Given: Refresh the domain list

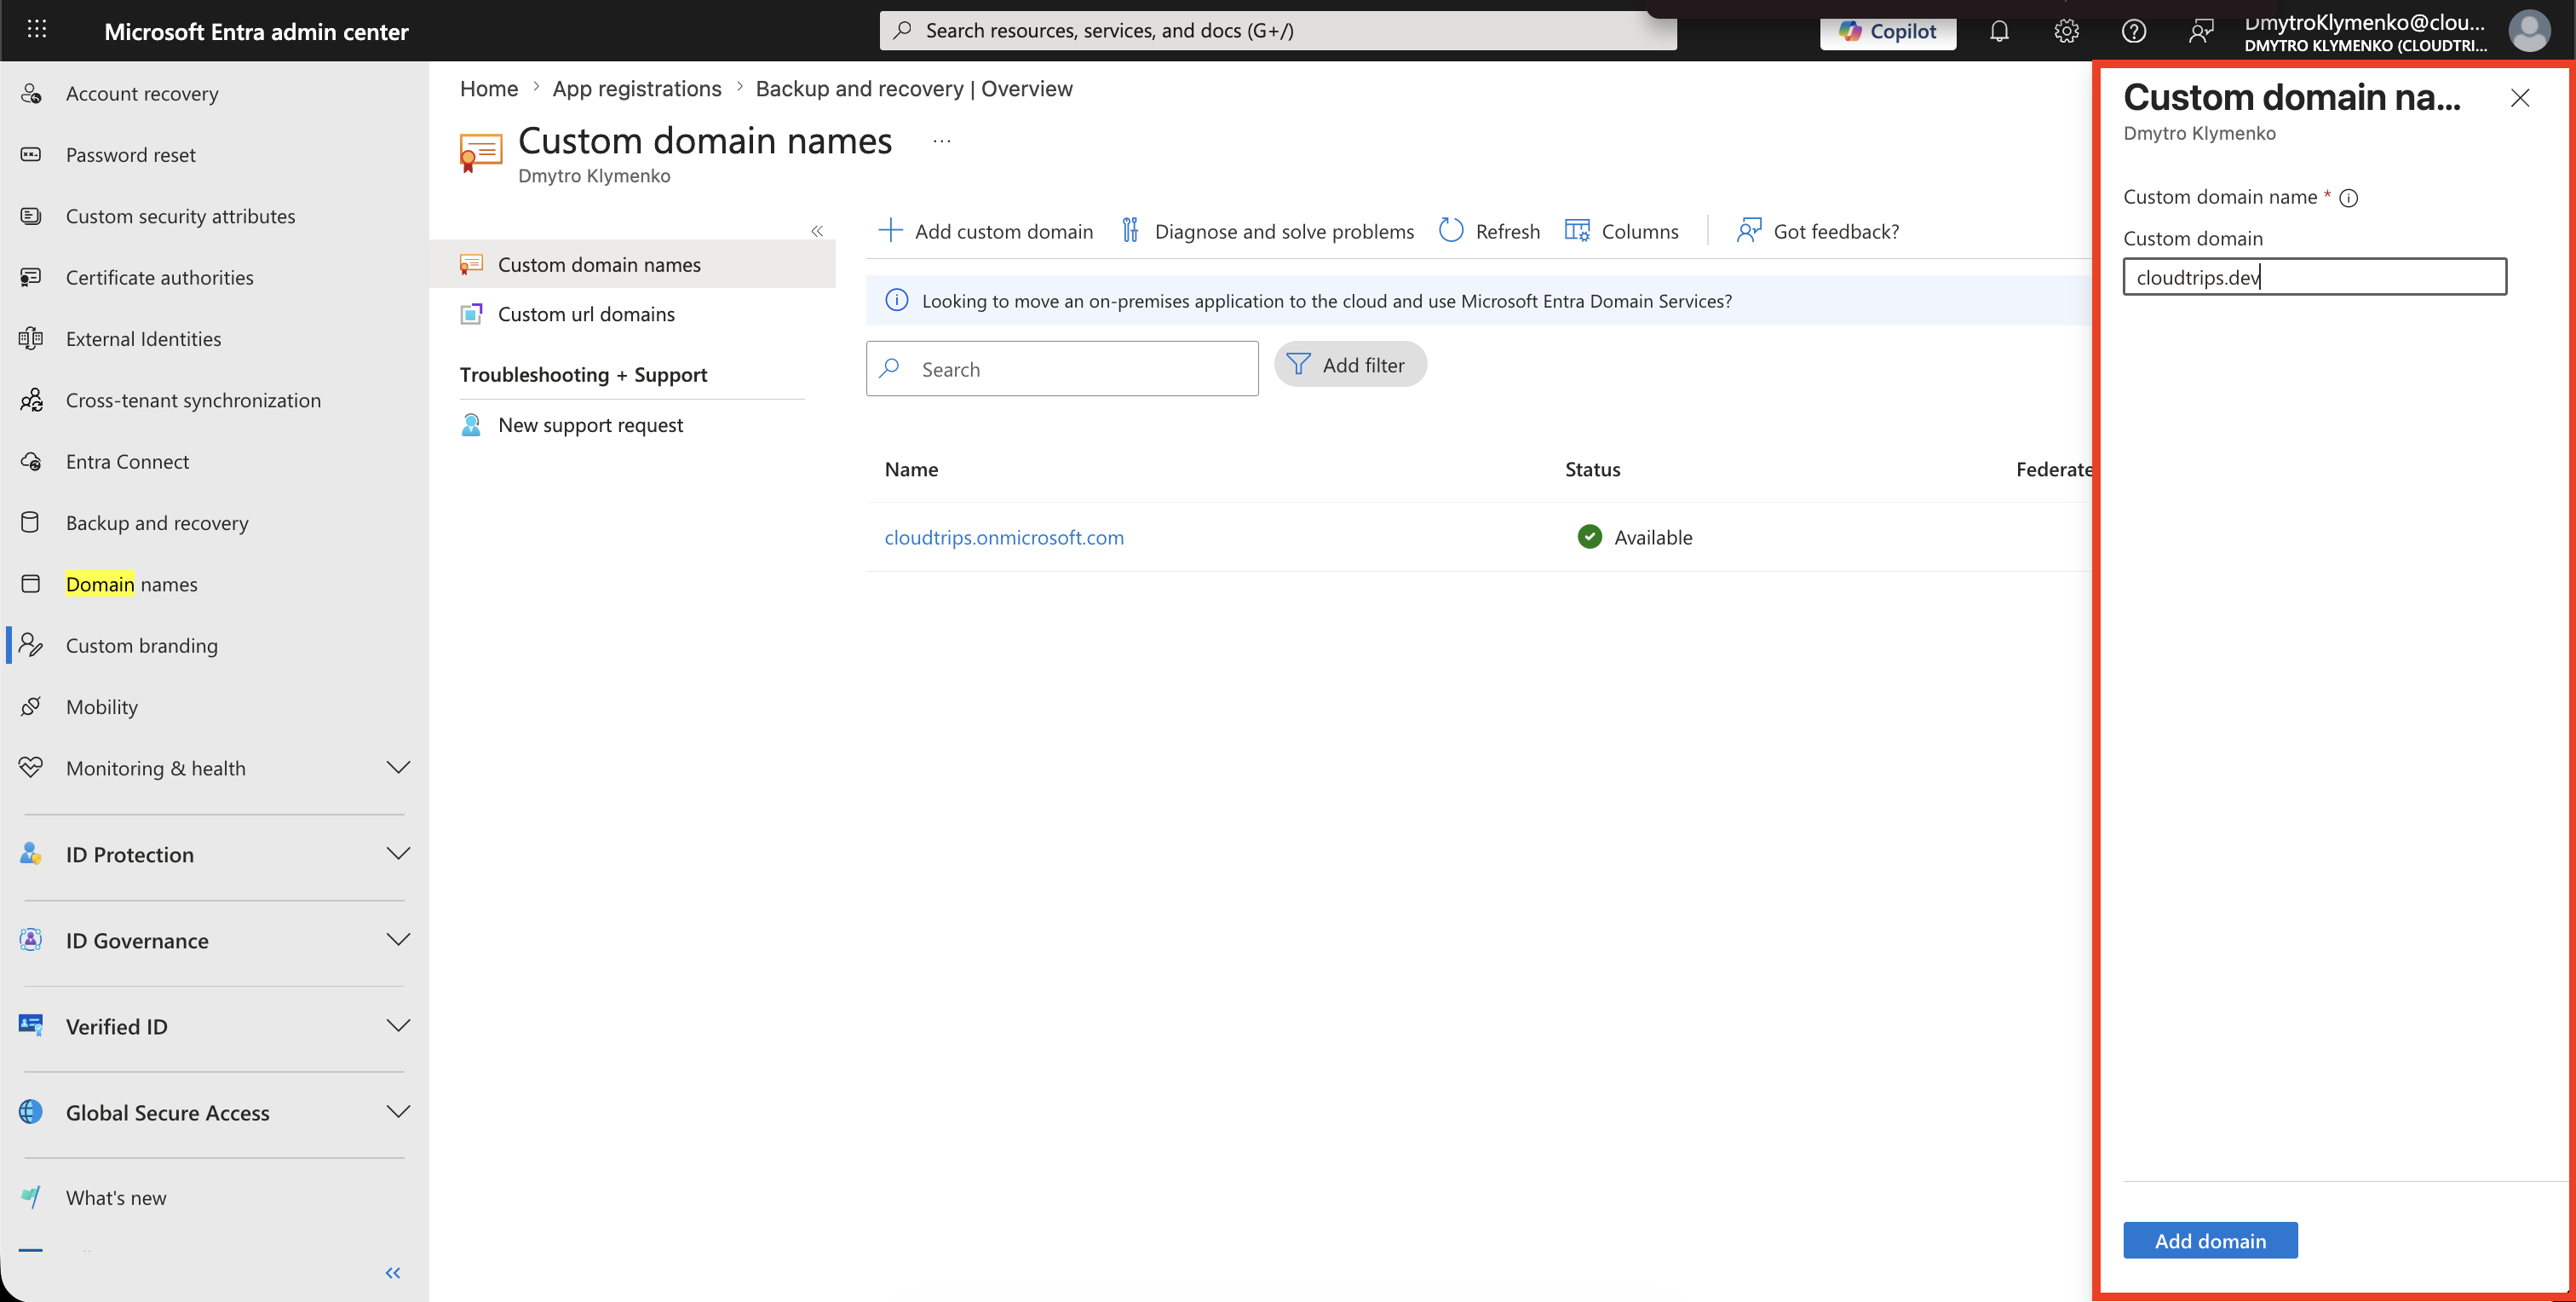Looking at the screenshot, I should (x=1489, y=231).
